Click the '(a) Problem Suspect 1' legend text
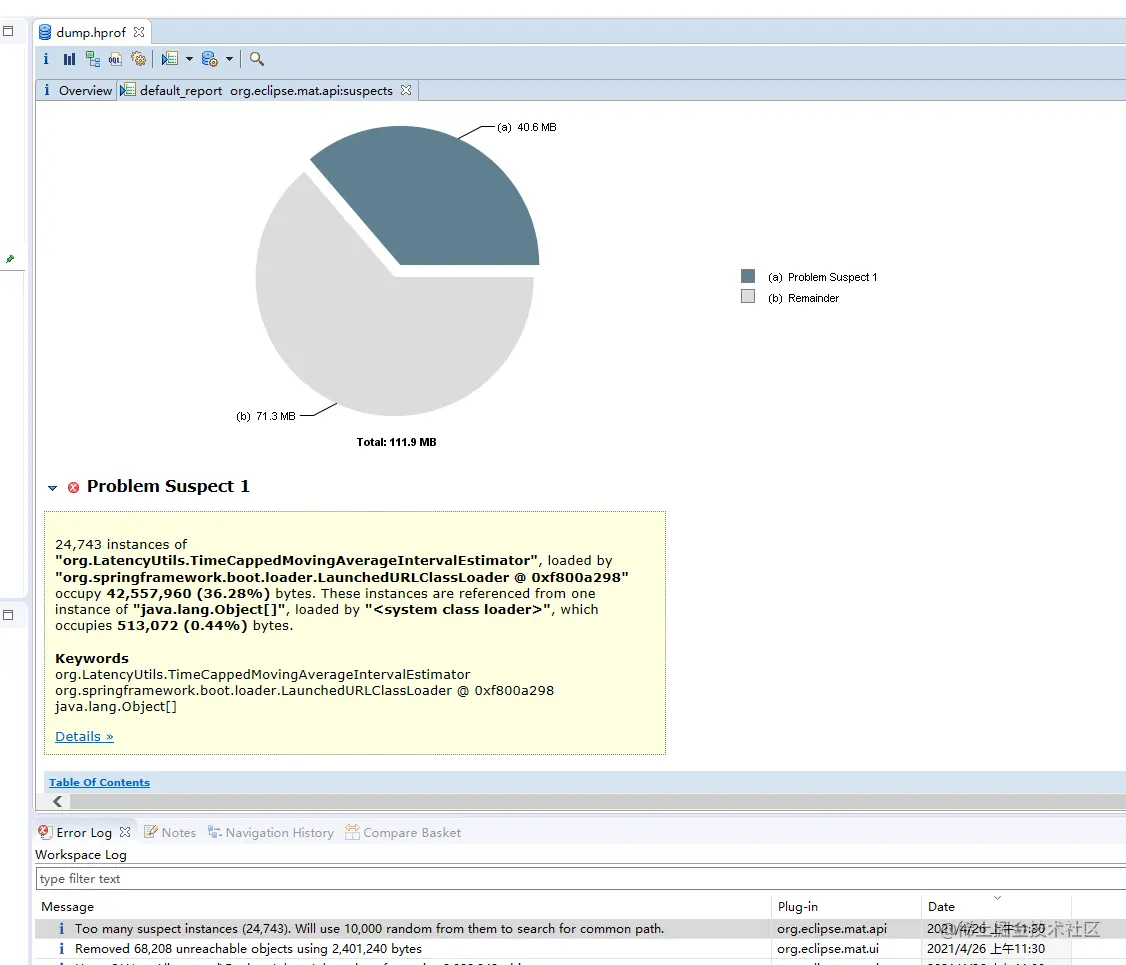Screen dimensions: 1126x965 click(822, 277)
